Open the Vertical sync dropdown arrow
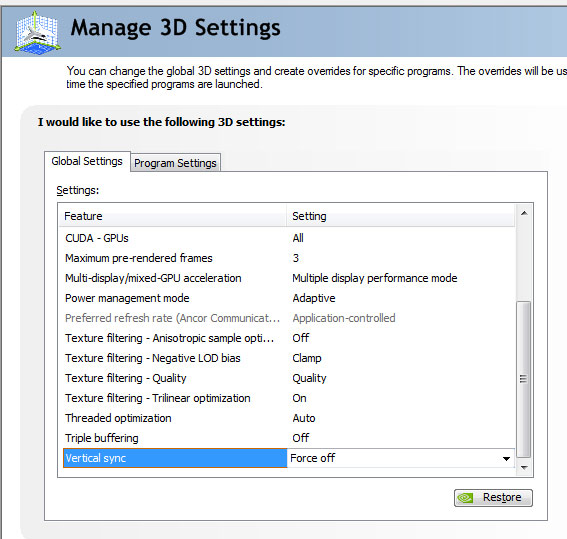The height and width of the screenshot is (539, 567). pyautogui.click(x=506, y=458)
